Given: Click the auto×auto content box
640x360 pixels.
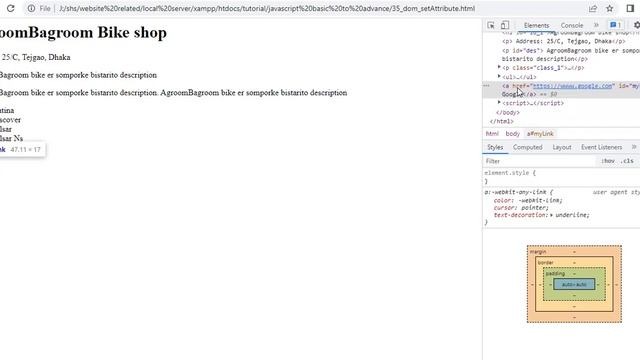Looking at the screenshot, I should 574,284.
